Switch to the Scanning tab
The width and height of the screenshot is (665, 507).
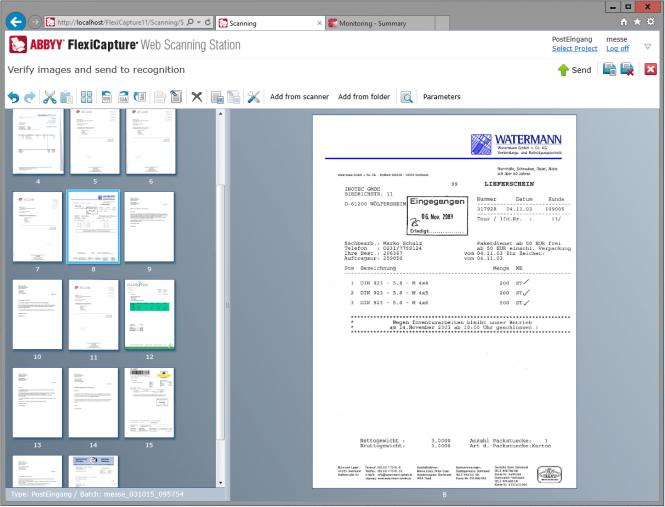[270, 23]
